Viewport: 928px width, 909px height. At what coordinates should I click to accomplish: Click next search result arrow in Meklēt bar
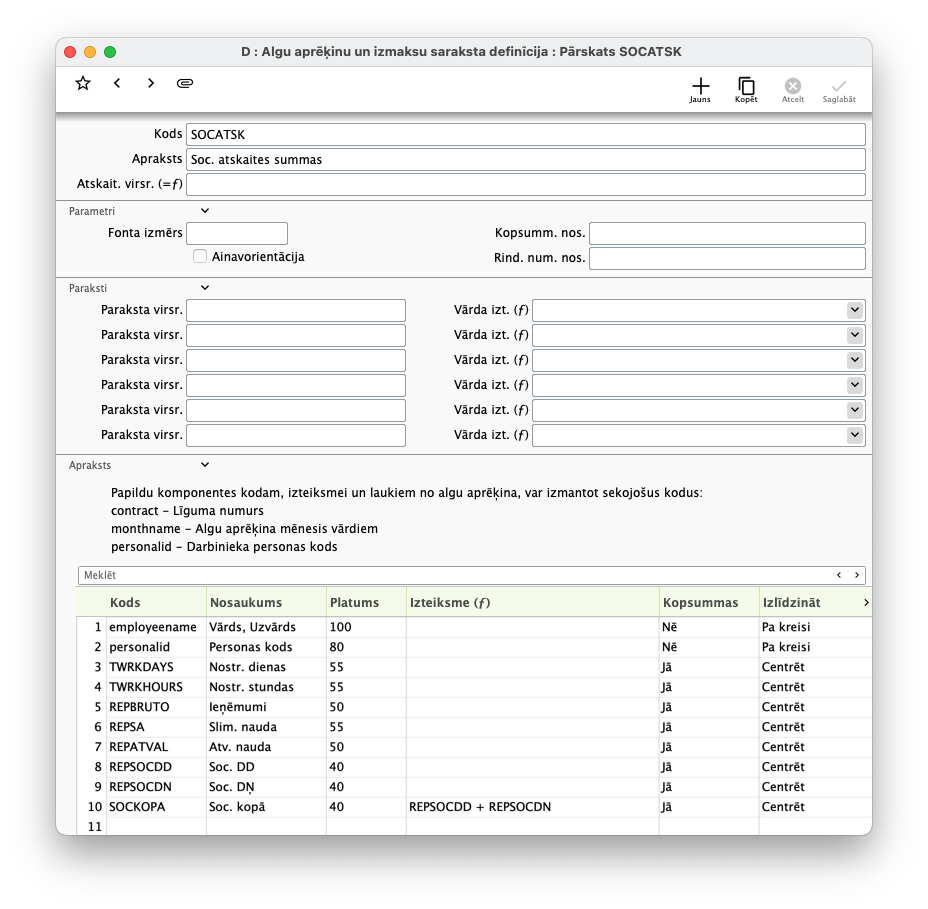point(856,575)
